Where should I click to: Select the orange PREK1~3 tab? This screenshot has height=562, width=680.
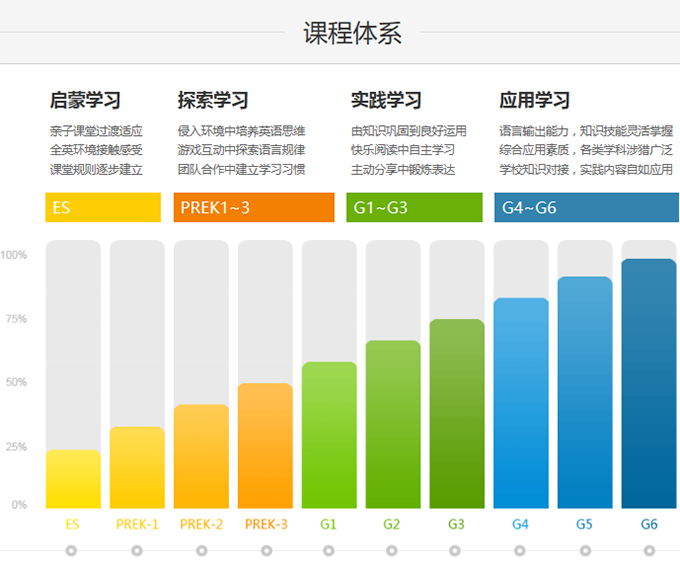[x=240, y=208]
